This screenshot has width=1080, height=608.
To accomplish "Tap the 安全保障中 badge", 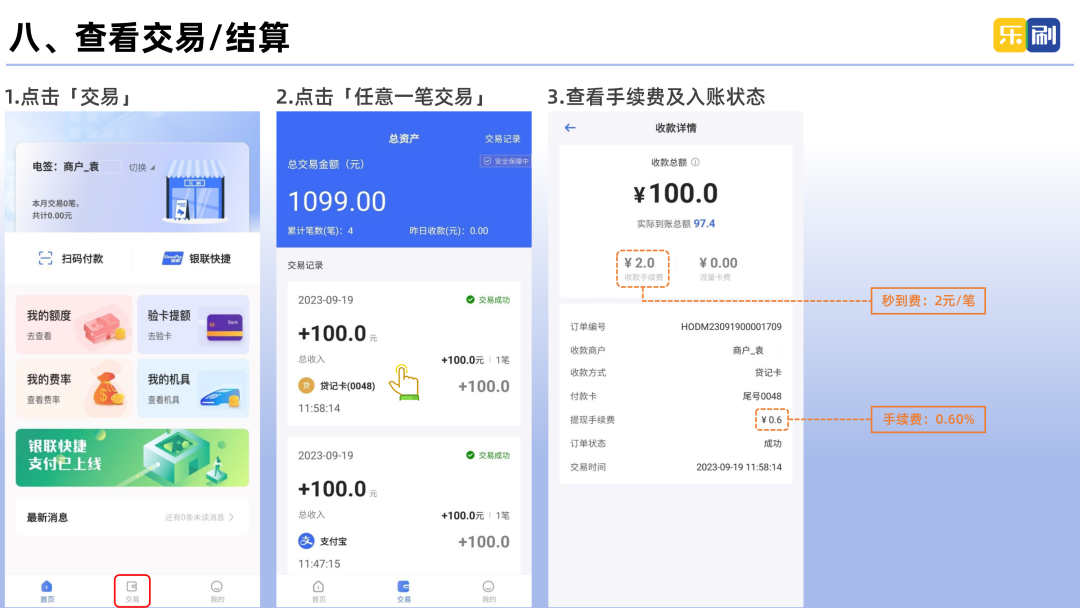I will click(x=506, y=161).
